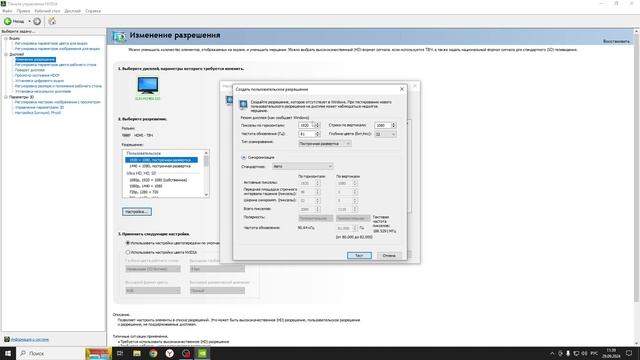Click the monitor display icon in step 1
Screen dimensions: 640x360
point(148,86)
